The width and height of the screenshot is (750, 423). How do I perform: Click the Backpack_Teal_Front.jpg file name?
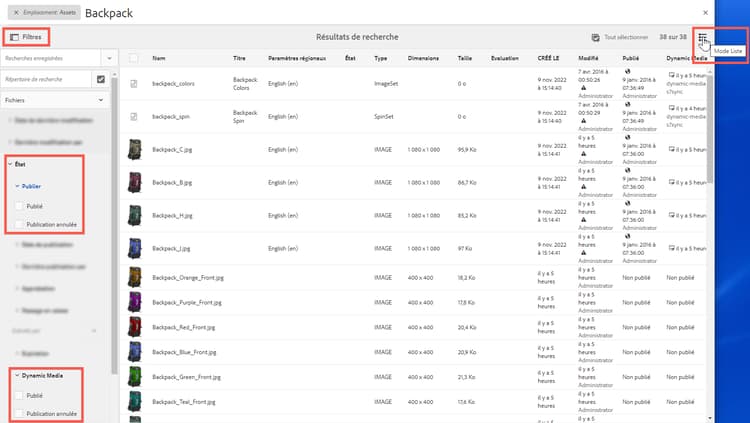click(x=184, y=402)
